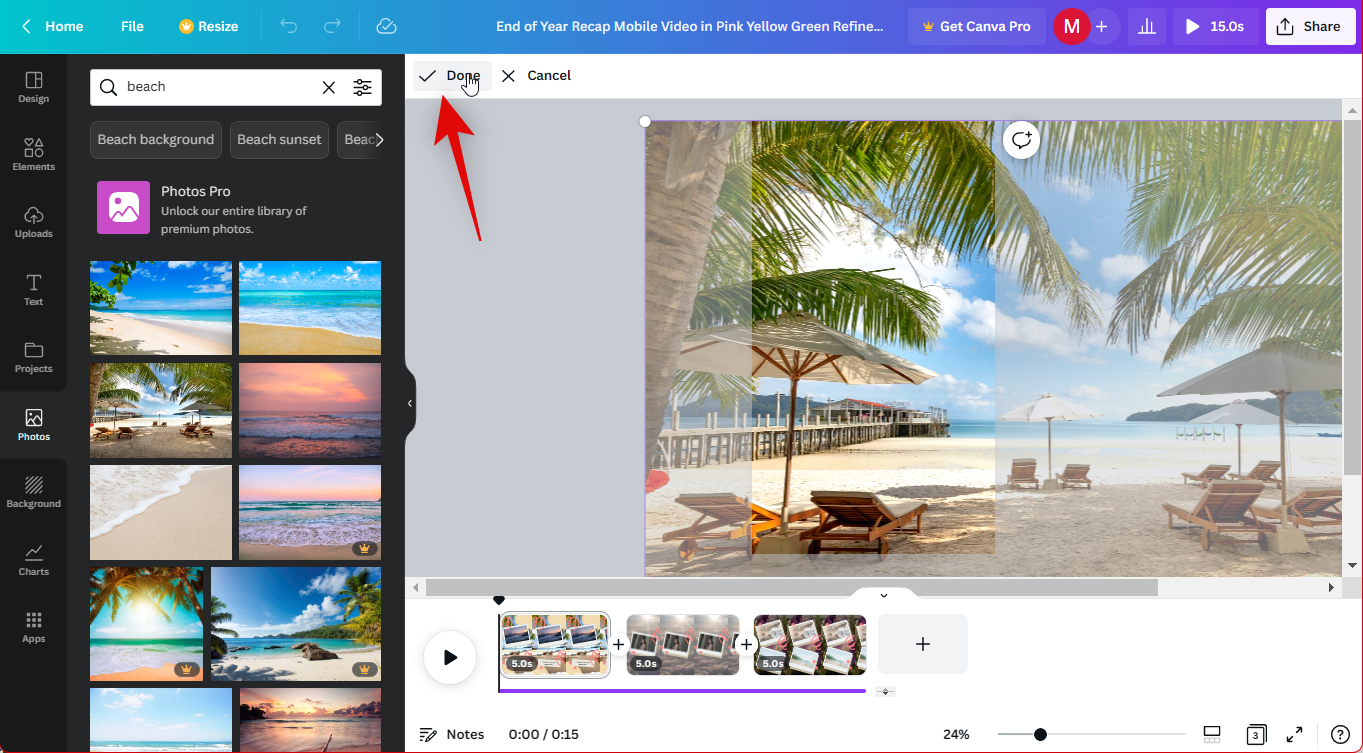This screenshot has width=1363, height=753.
Task: Undo the last action
Action: click(289, 27)
